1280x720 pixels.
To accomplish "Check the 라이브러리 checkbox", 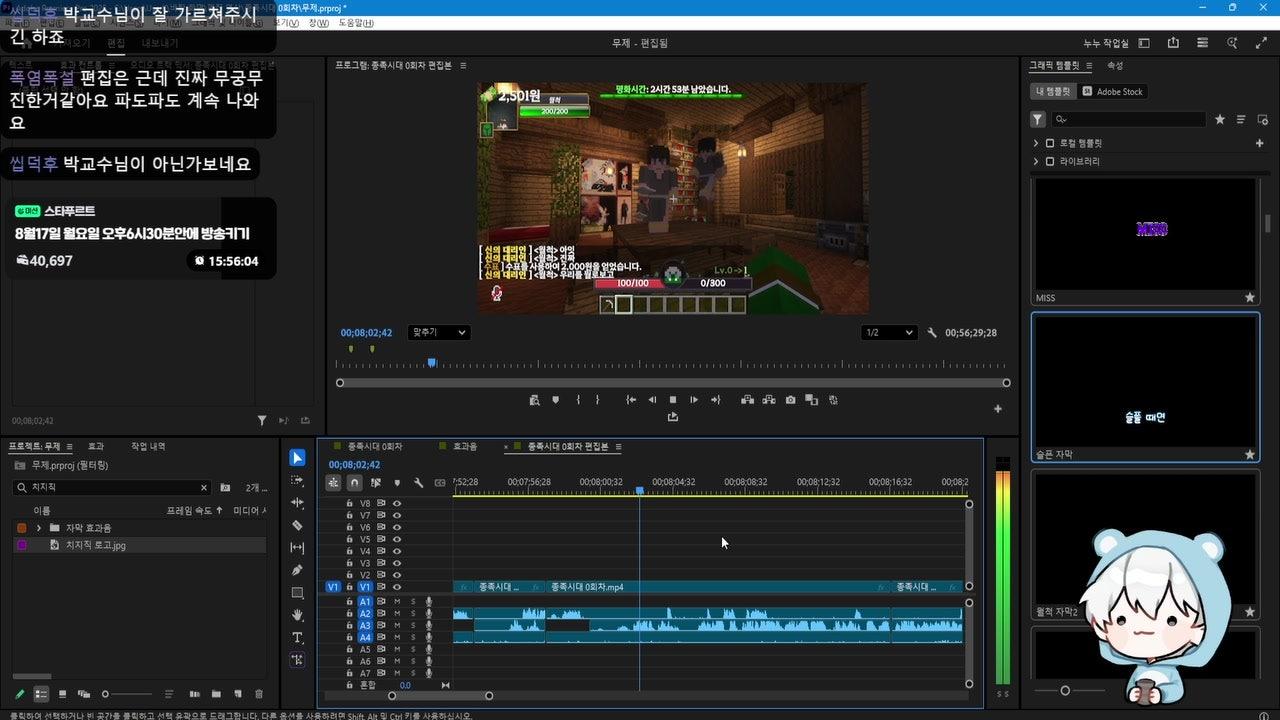I will 1050,161.
